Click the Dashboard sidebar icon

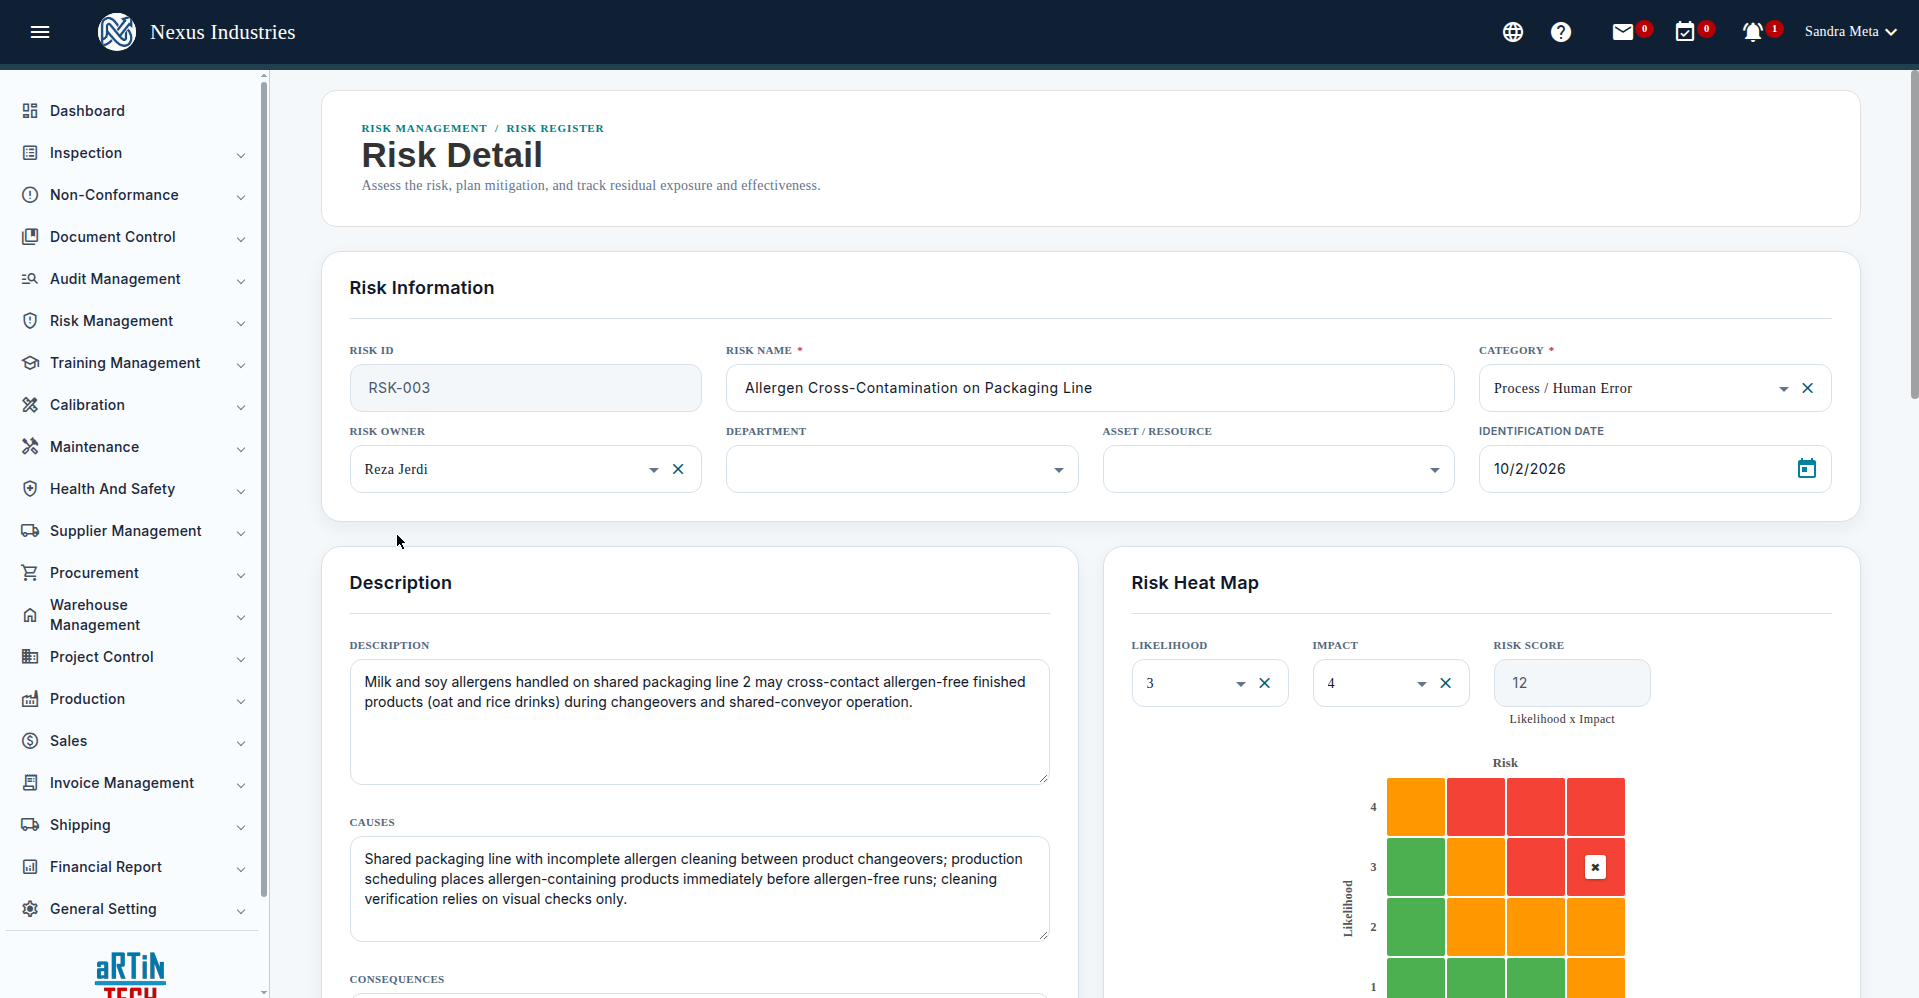point(30,111)
